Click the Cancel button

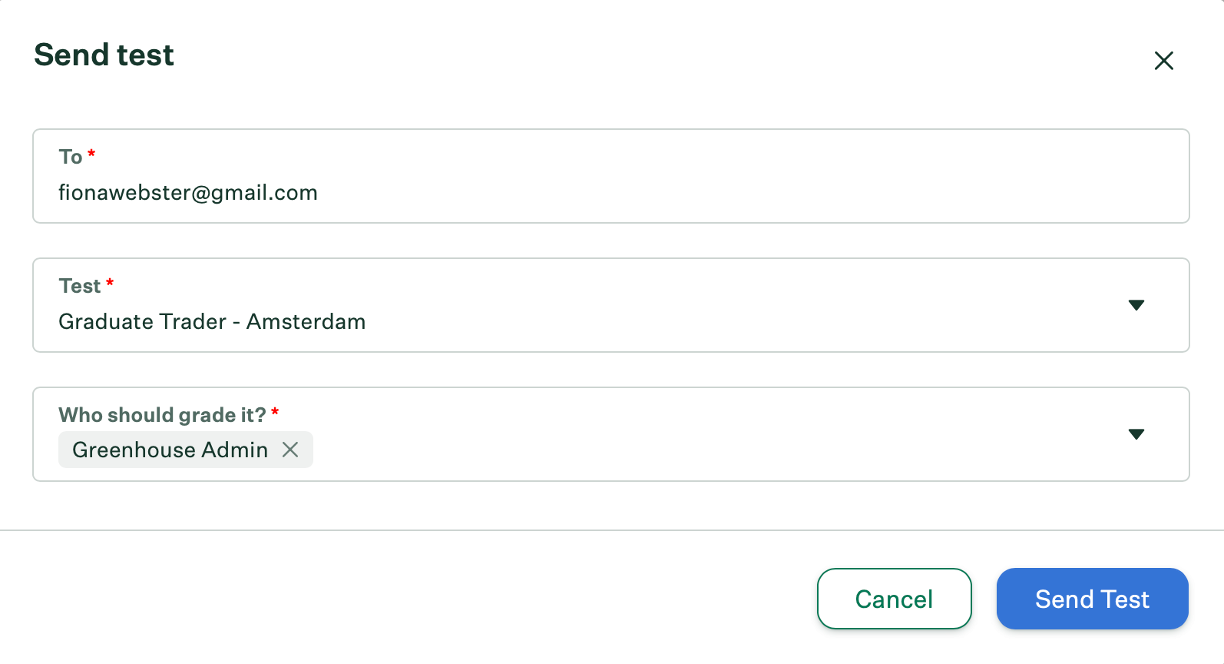(x=894, y=599)
